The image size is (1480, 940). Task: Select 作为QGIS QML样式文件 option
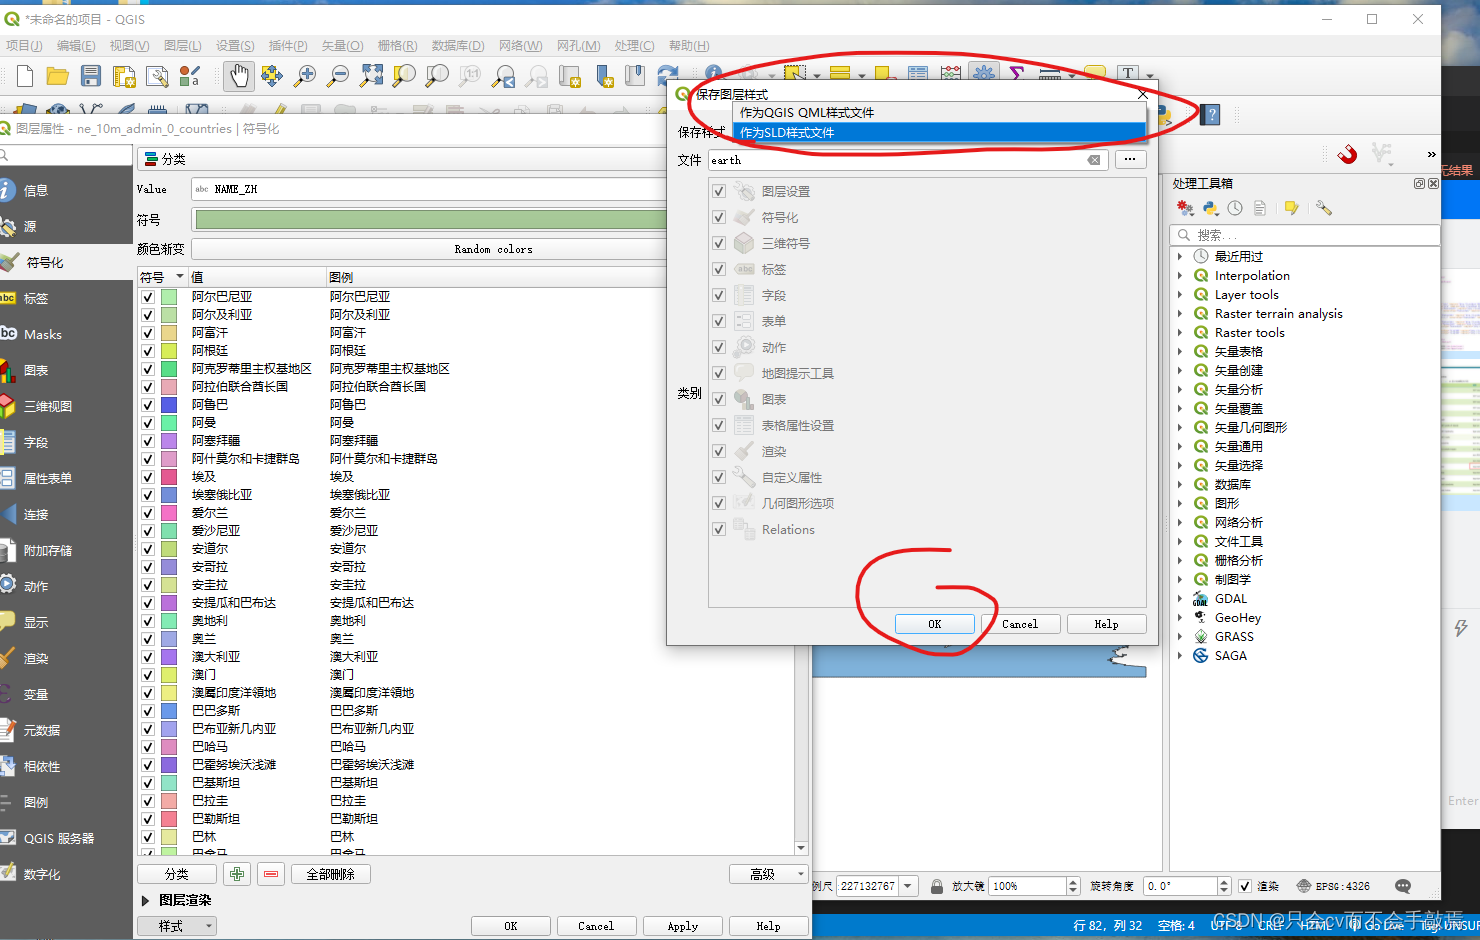click(x=939, y=112)
